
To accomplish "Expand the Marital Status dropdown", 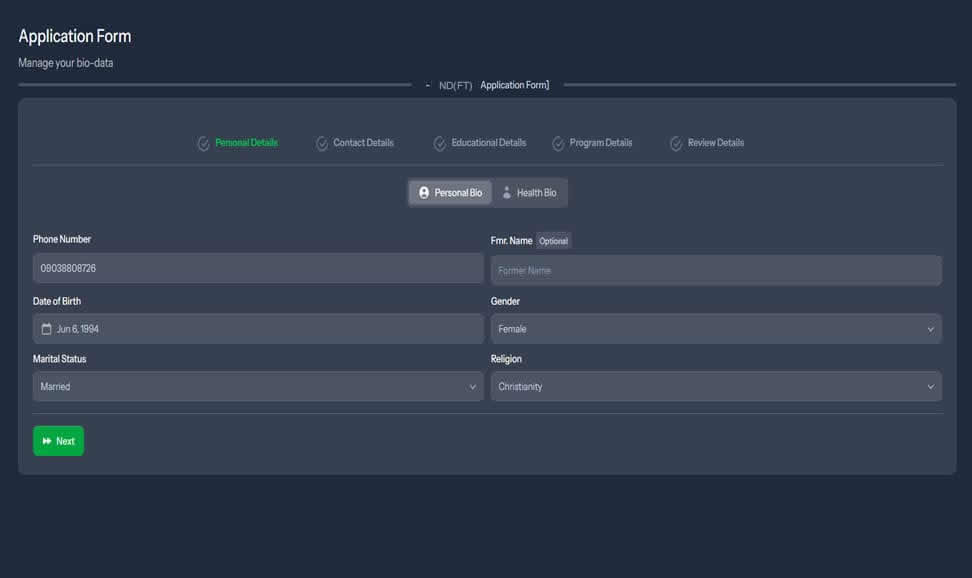I will [x=257, y=387].
